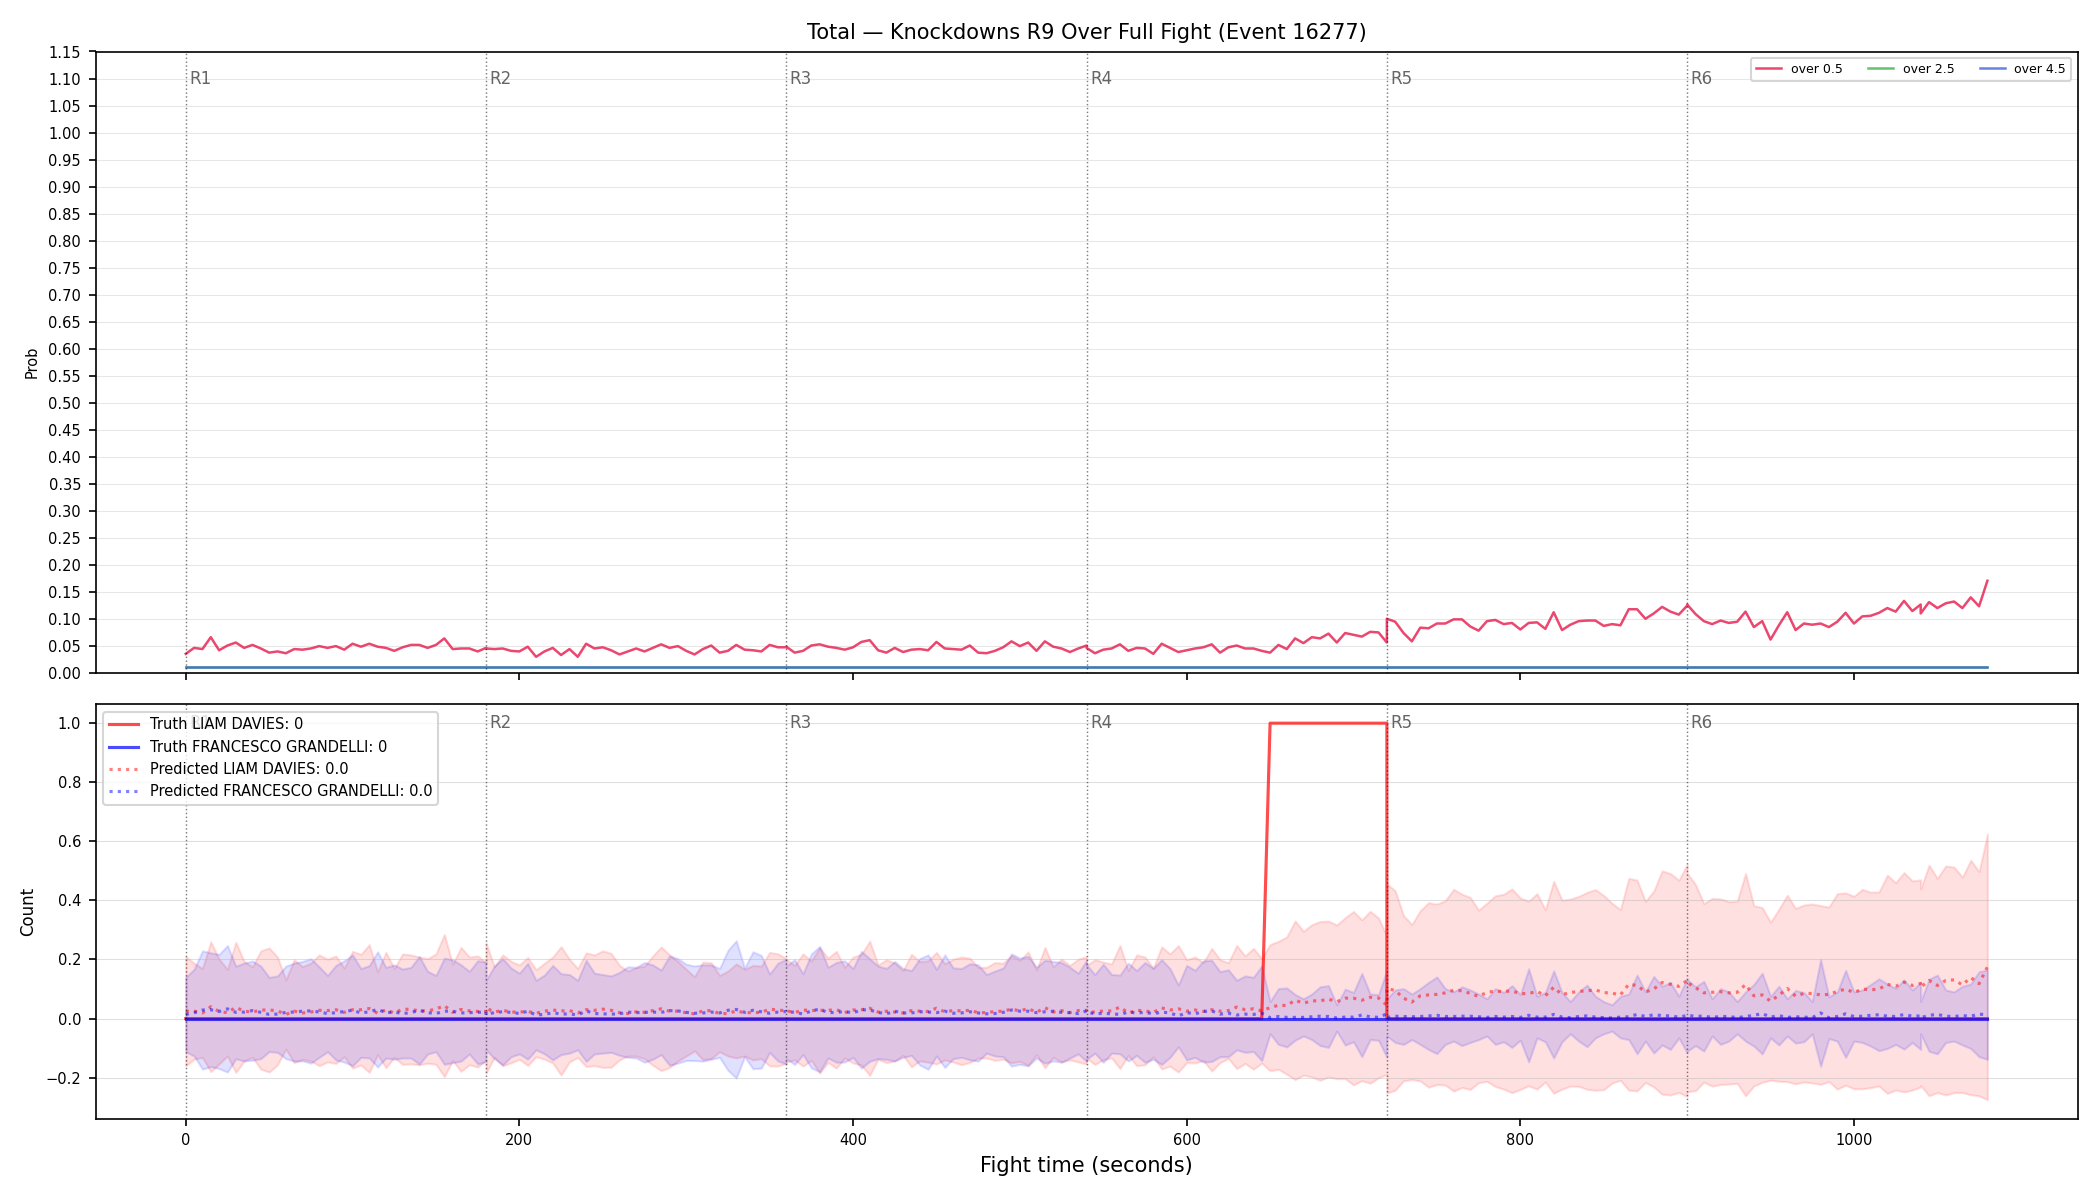The width and height of the screenshot is (2100, 1200).
Task: Click the 600 tick on the time axis
Action: 1186,1139
